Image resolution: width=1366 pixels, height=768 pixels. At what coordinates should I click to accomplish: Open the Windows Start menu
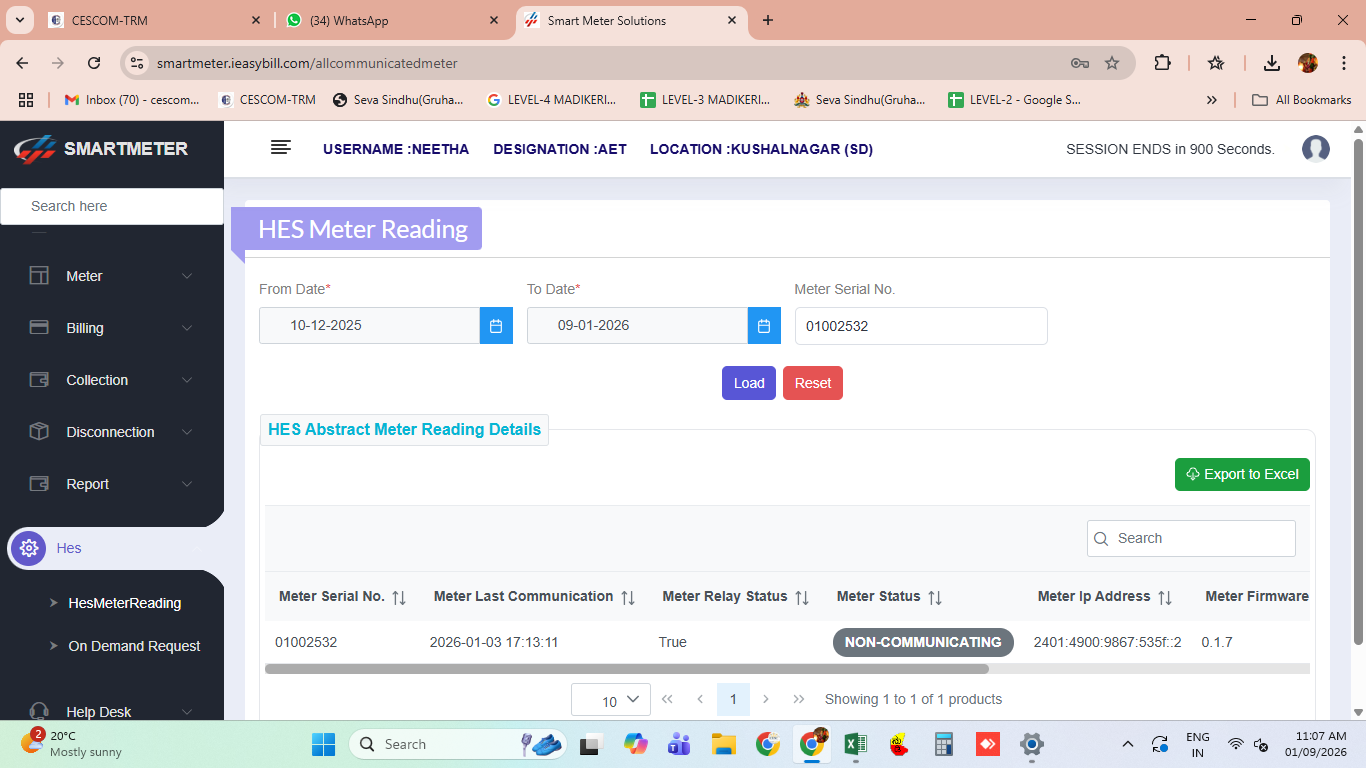coord(323,744)
